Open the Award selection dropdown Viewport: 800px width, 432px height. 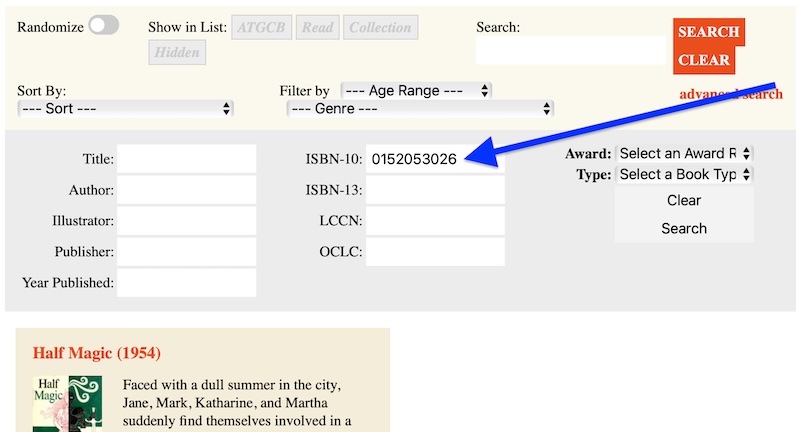pos(684,154)
